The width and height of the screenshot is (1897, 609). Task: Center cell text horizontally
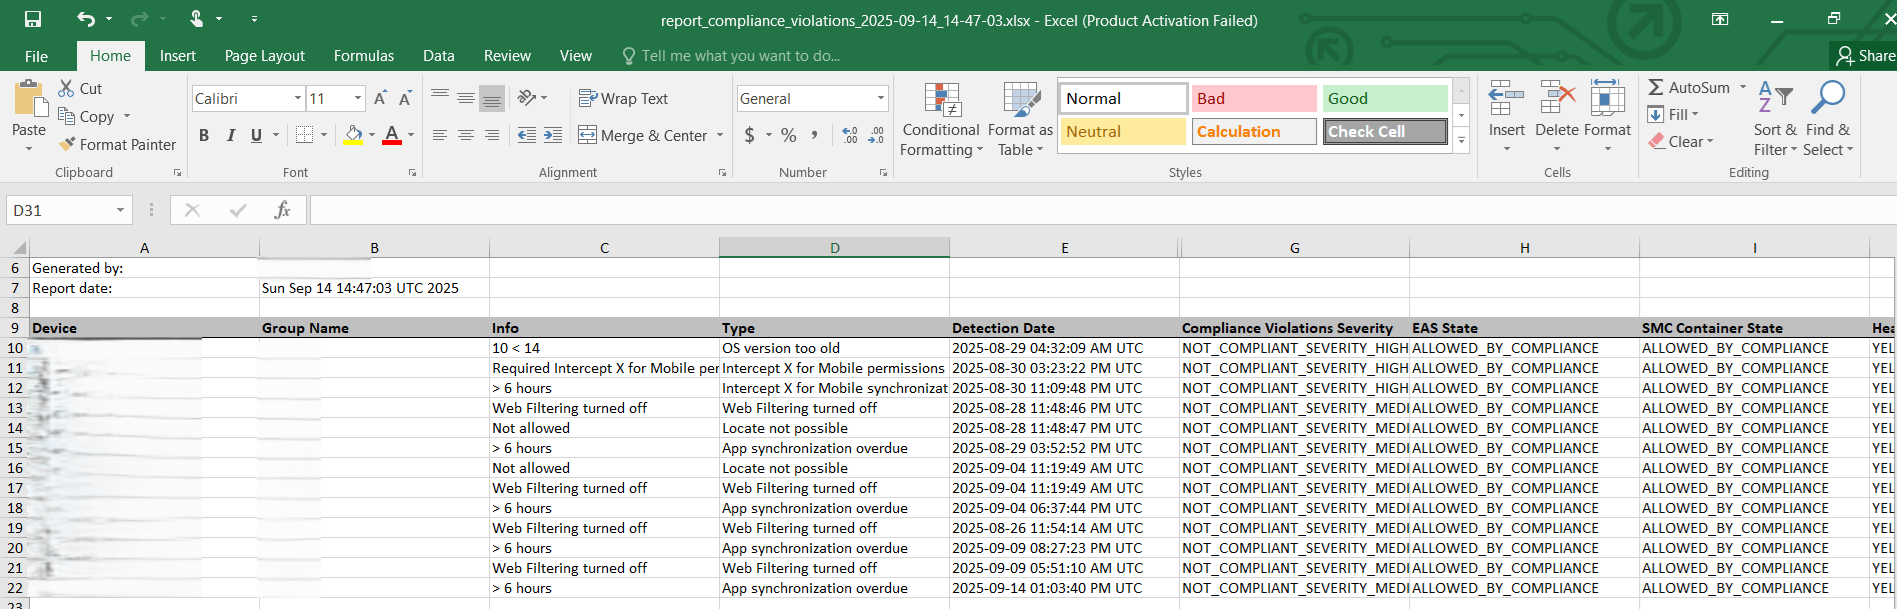coord(466,135)
